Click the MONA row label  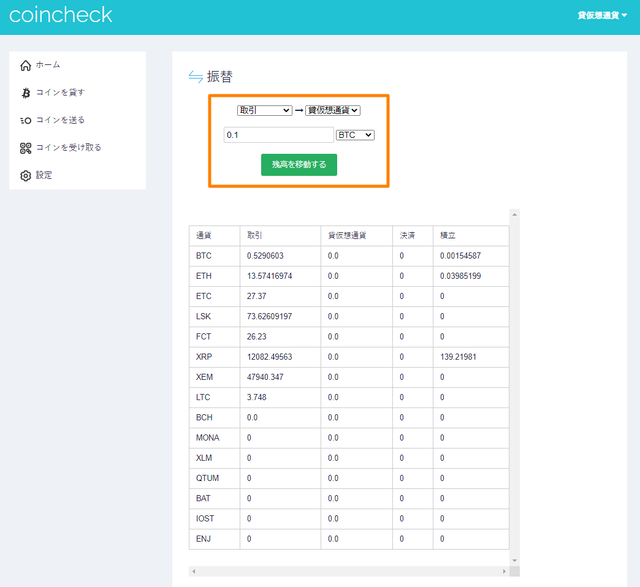pyautogui.click(x=207, y=438)
